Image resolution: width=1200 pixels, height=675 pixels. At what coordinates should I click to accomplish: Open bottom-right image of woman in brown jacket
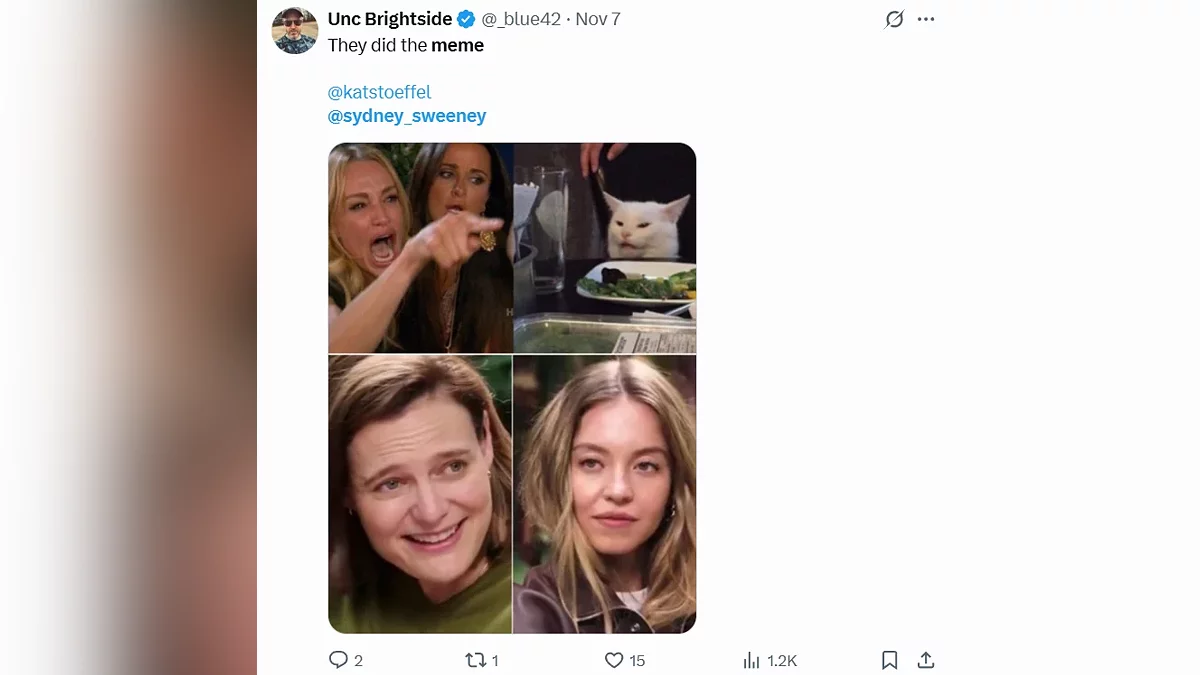pos(605,494)
